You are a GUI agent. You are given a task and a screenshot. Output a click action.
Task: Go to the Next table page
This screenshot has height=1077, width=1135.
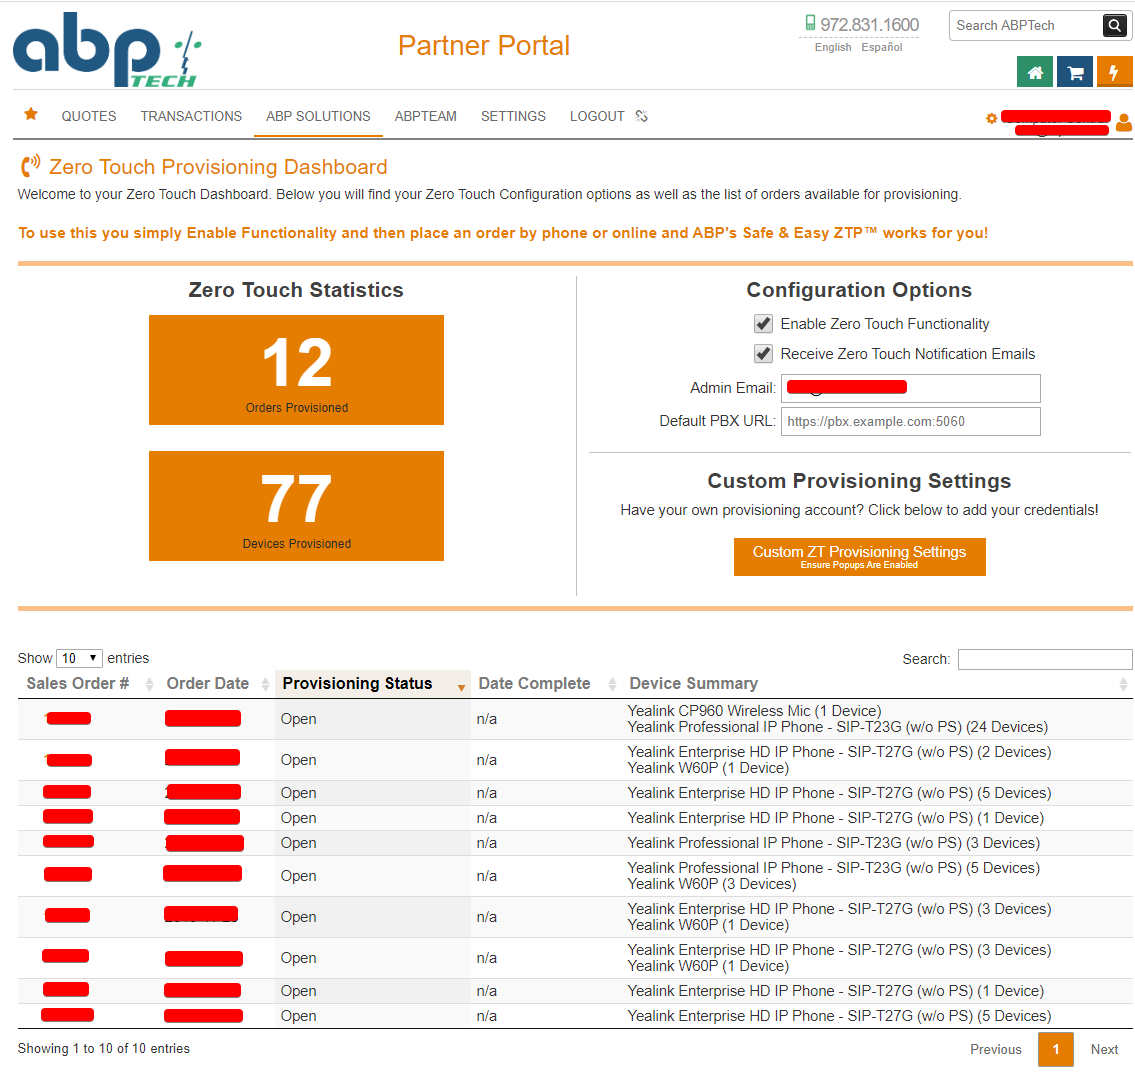1104,1049
